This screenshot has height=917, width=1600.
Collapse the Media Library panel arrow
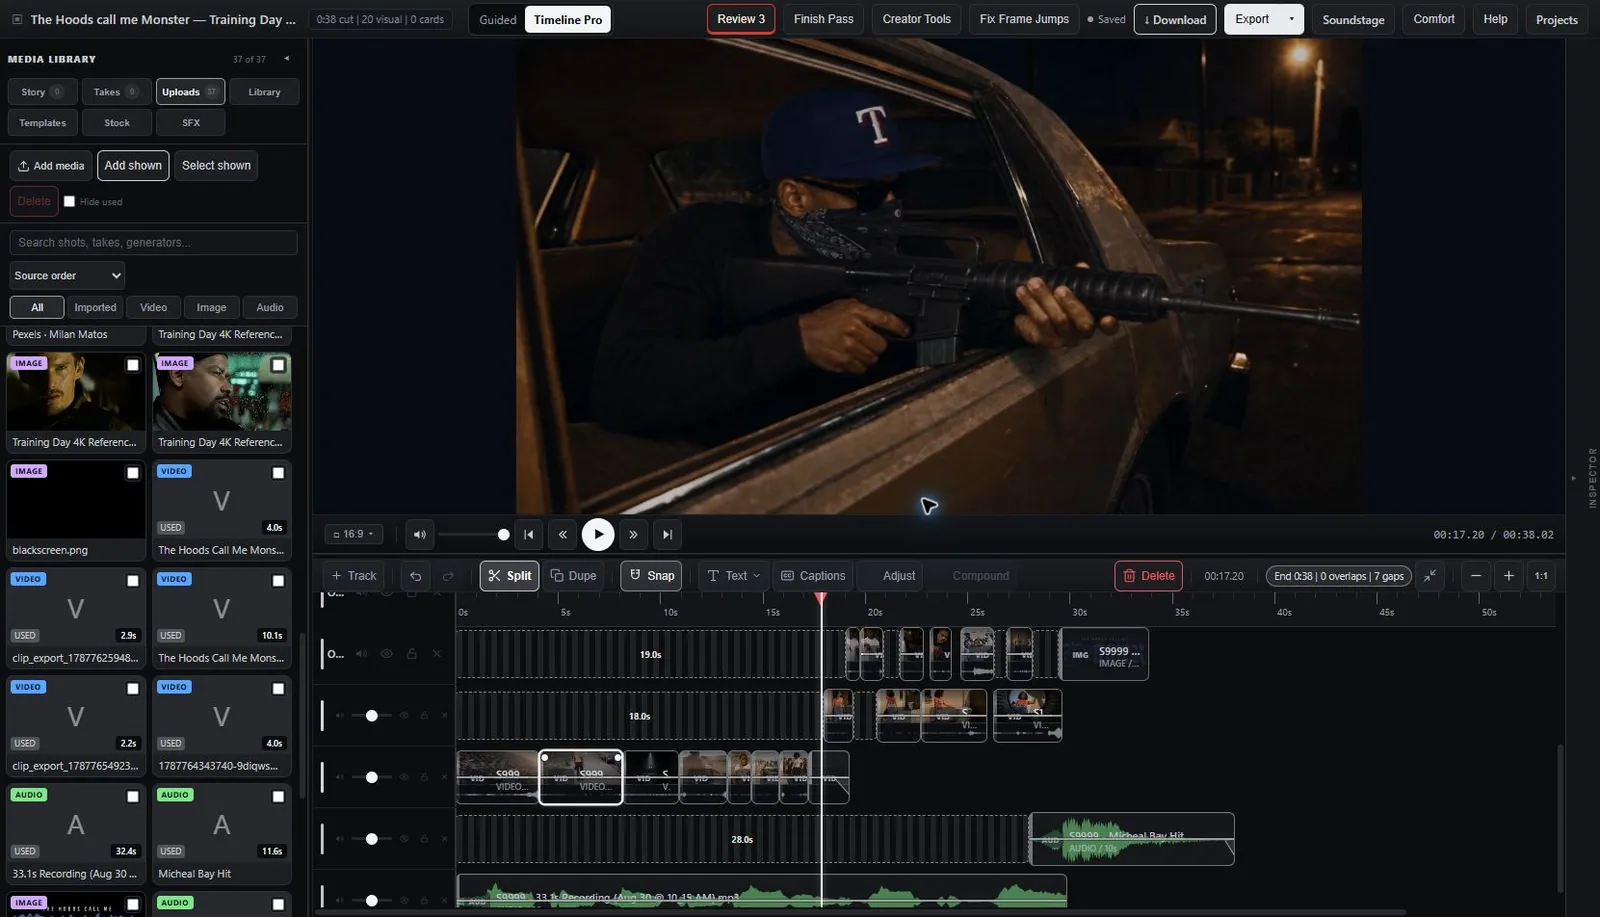pos(287,59)
